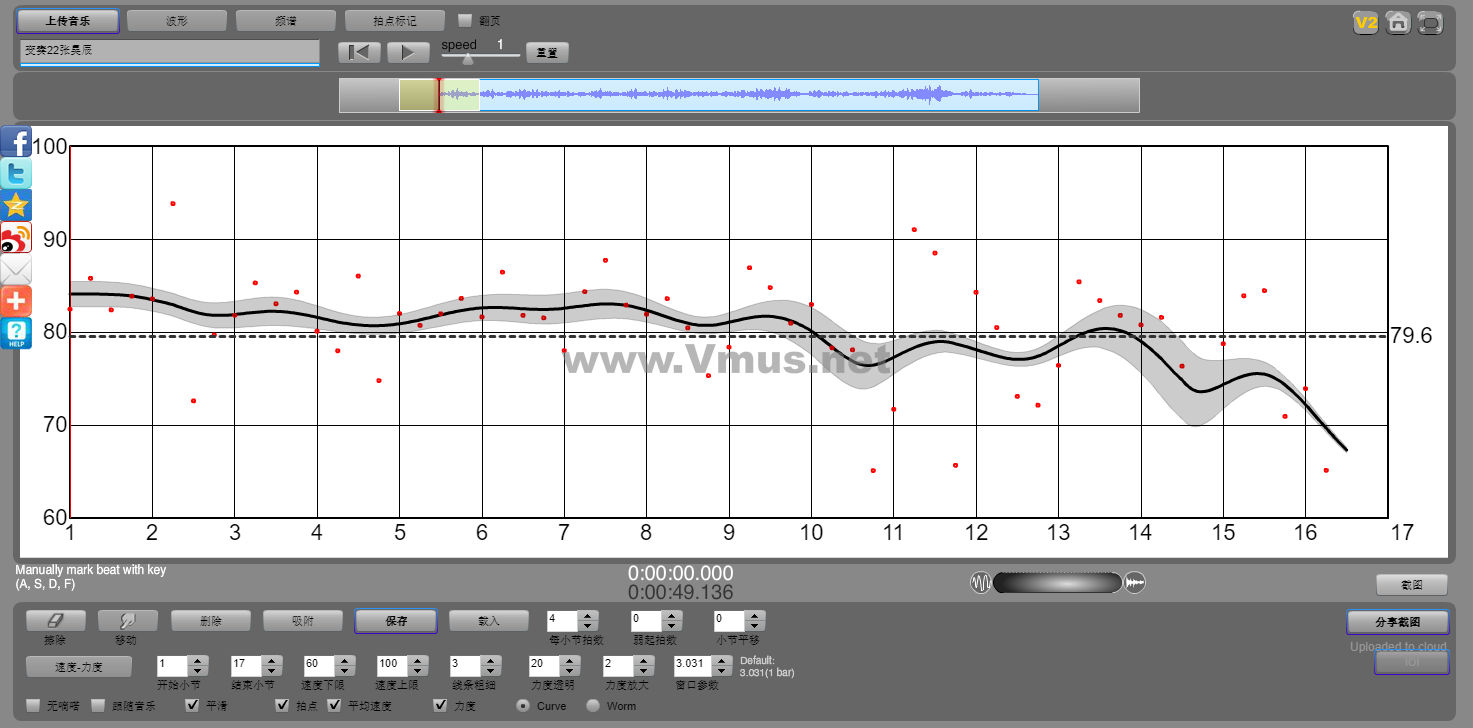This screenshot has width=1473, height=728.
Task: Click the 删除 delete button
Action: tap(211, 621)
